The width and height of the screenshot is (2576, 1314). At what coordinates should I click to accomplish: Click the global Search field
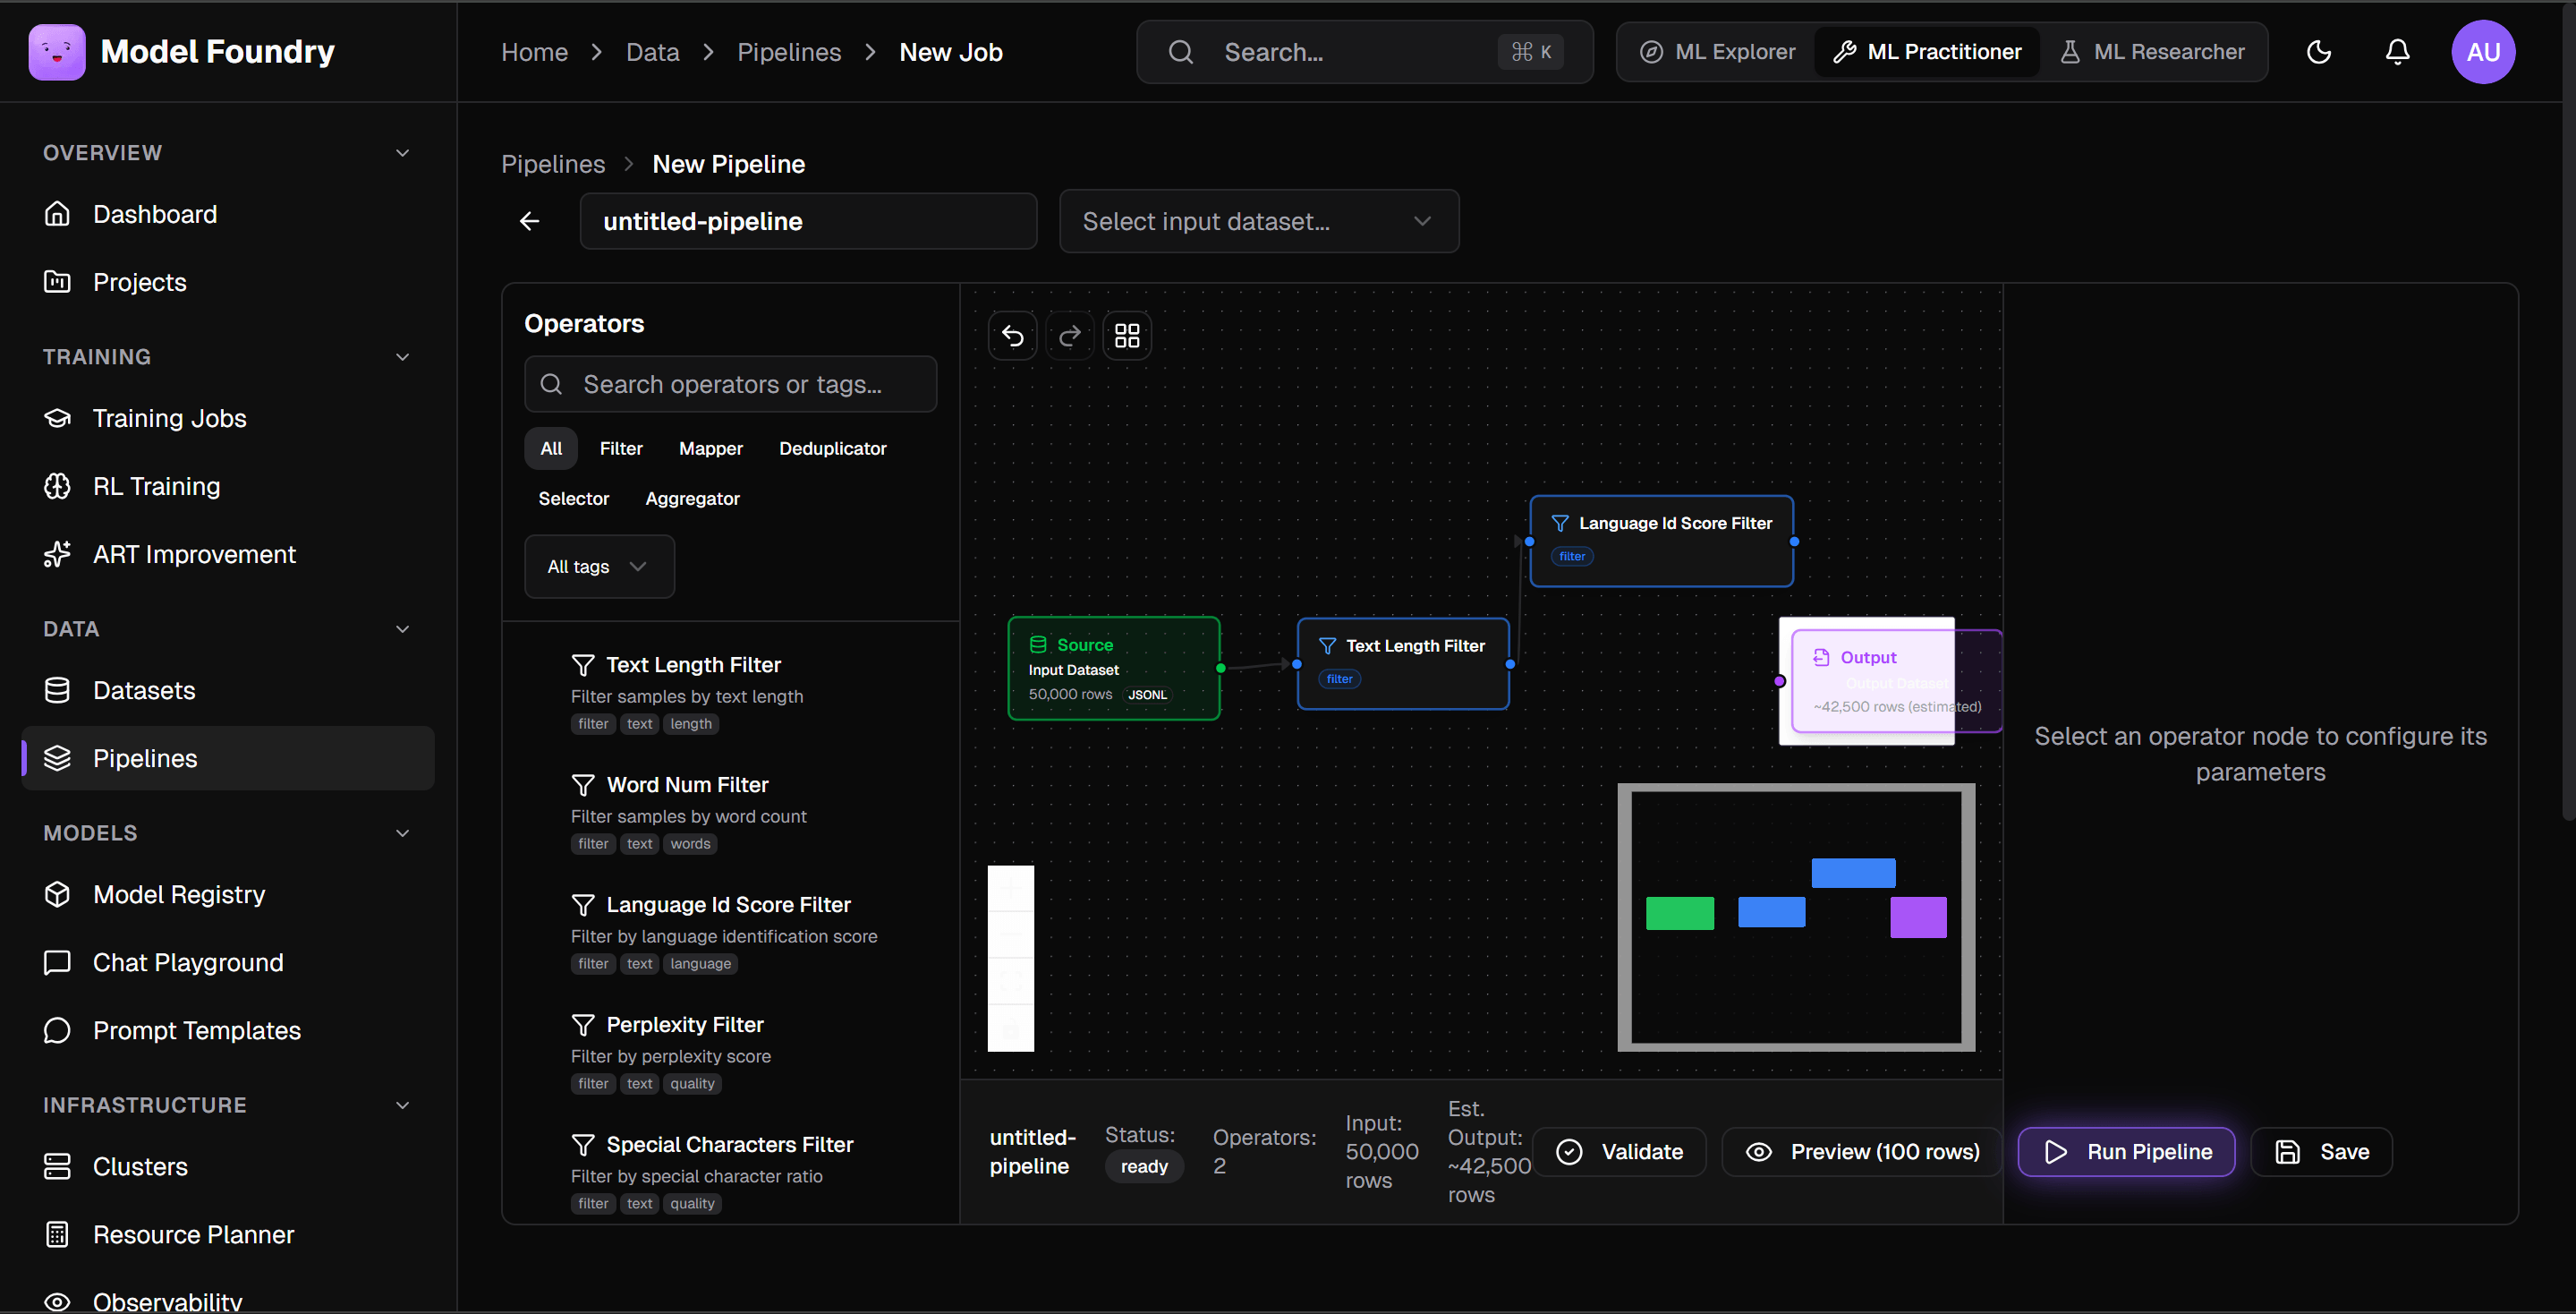click(1364, 52)
